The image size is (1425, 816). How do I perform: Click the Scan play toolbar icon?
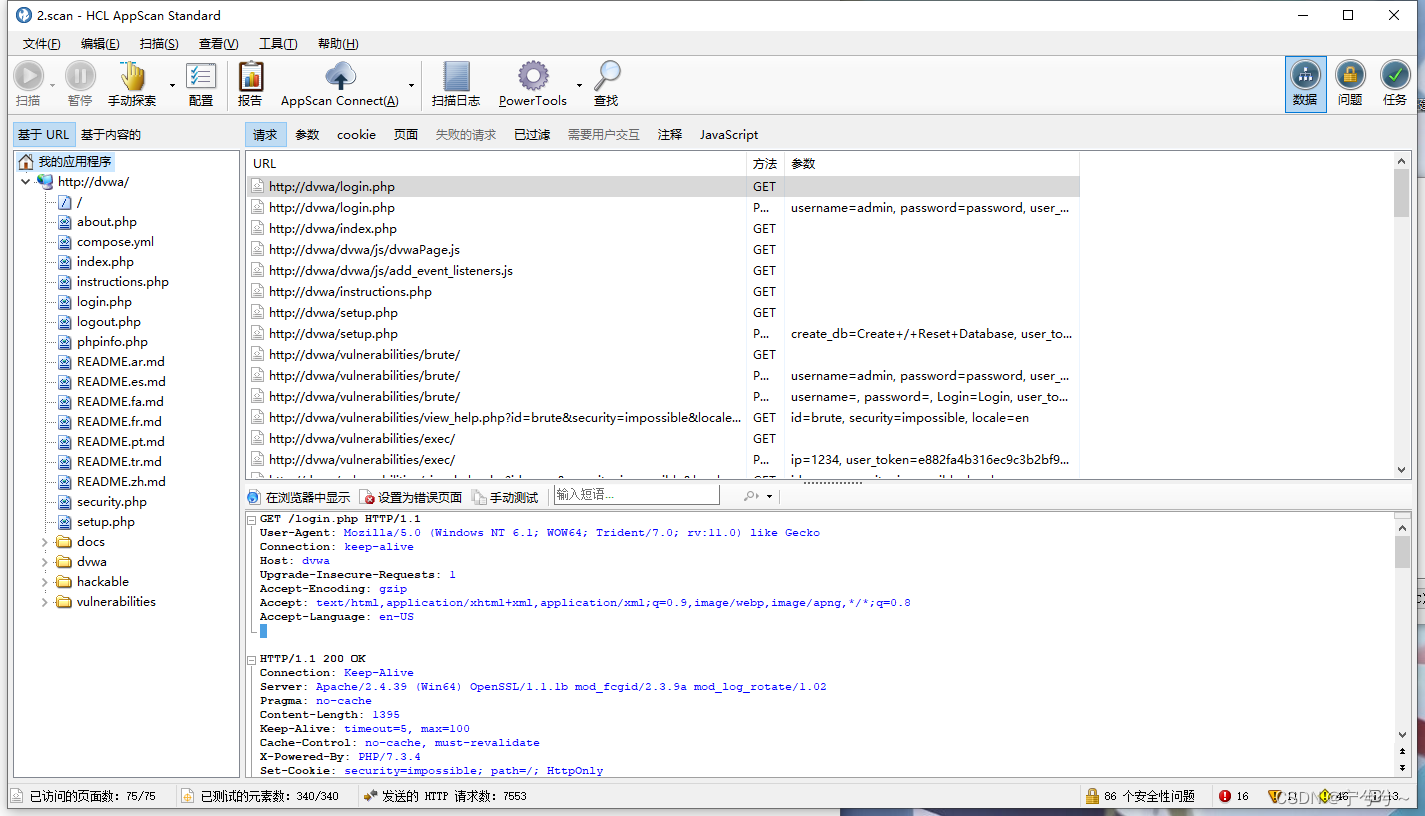pyautogui.click(x=28, y=76)
